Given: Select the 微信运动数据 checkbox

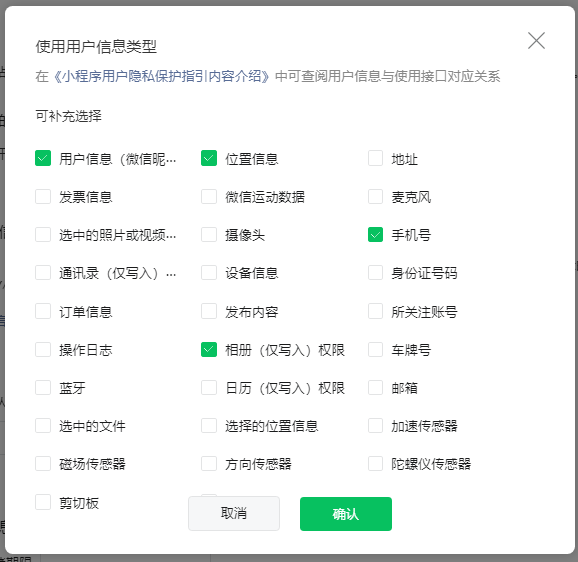Looking at the screenshot, I should click(x=209, y=197).
